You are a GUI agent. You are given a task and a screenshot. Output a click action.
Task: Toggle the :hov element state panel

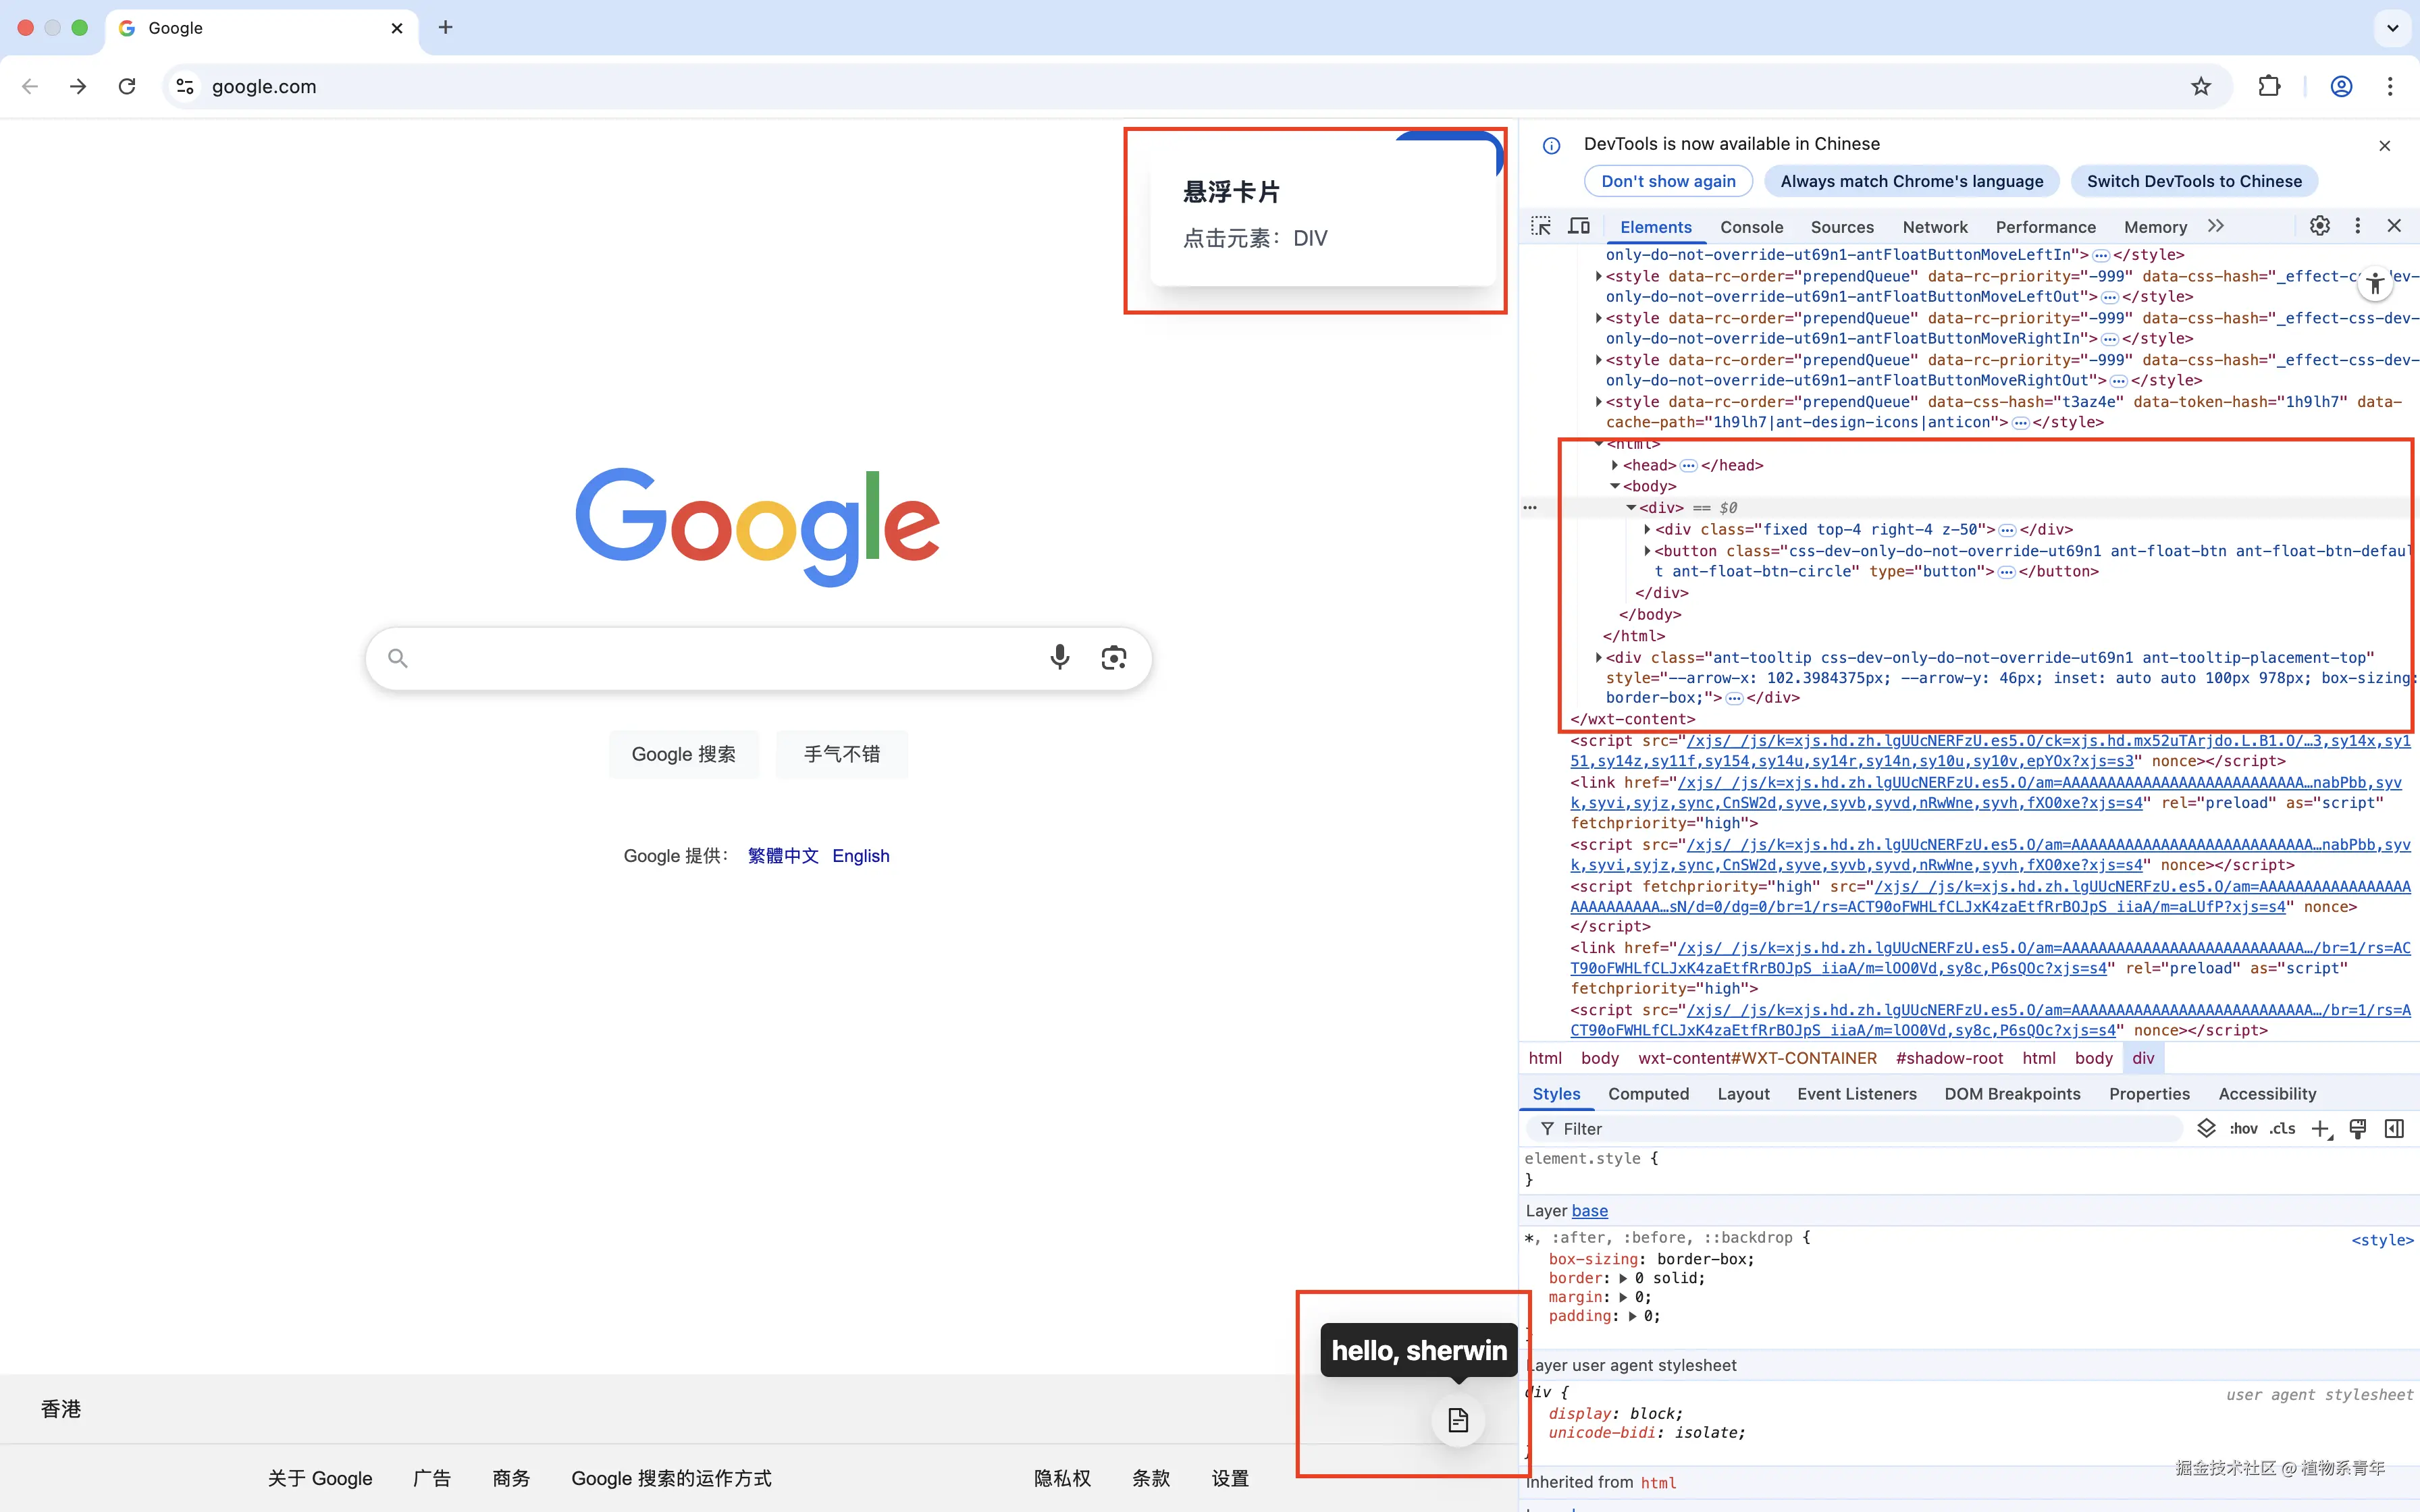pos(2243,1128)
